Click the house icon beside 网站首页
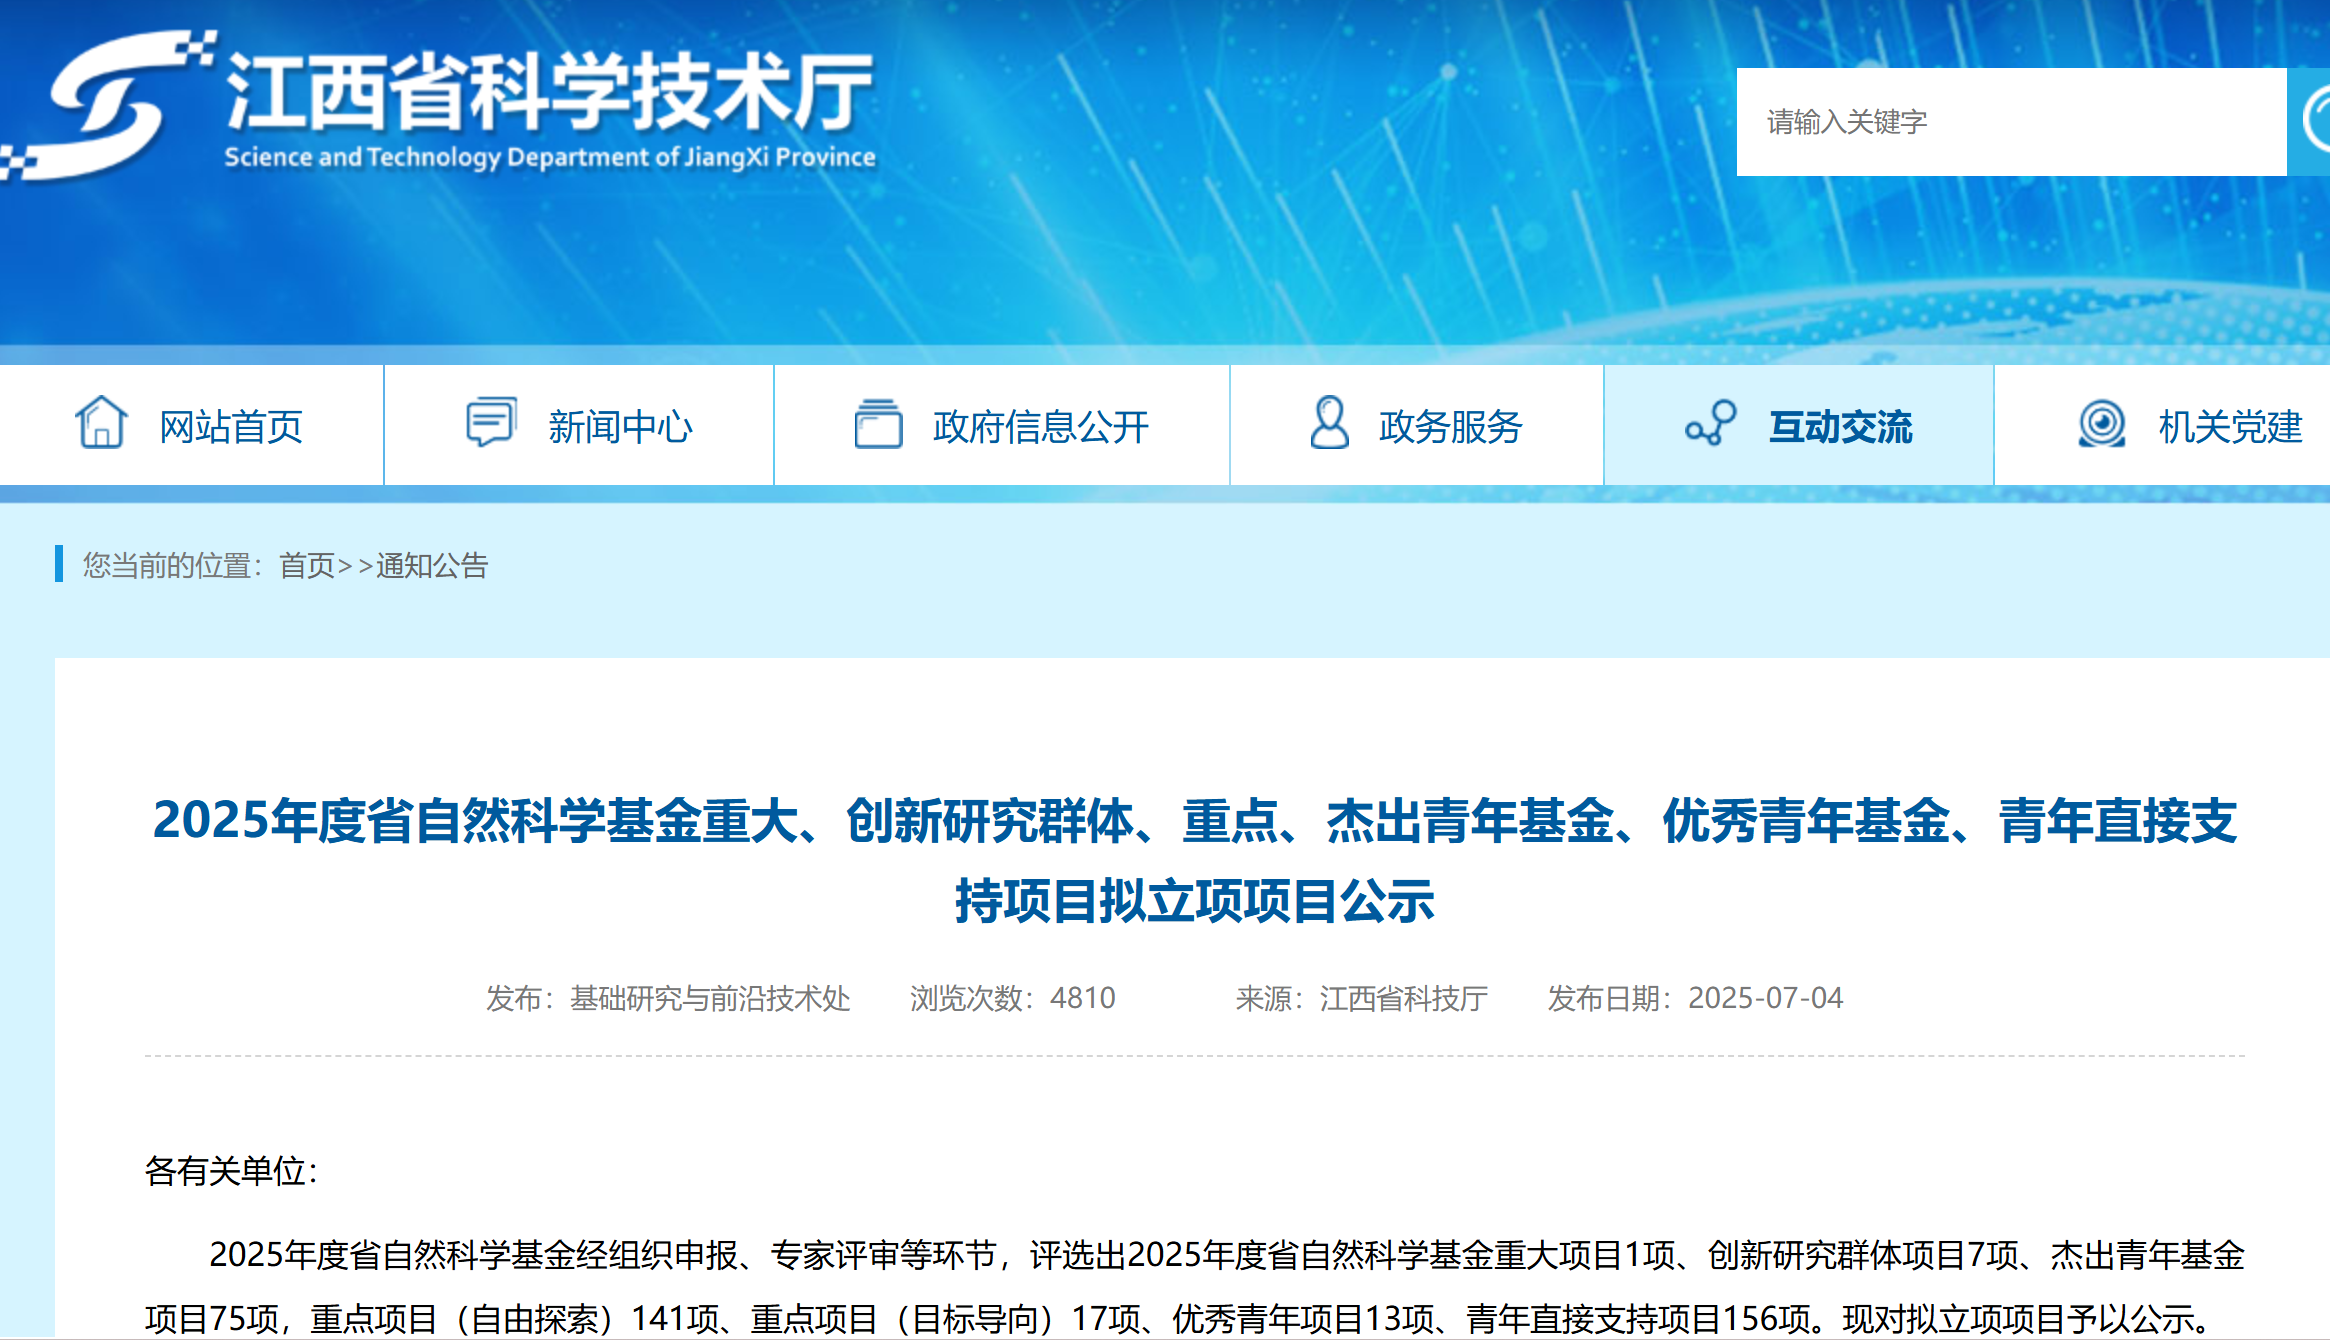The image size is (2330, 1340). coord(101,423)
